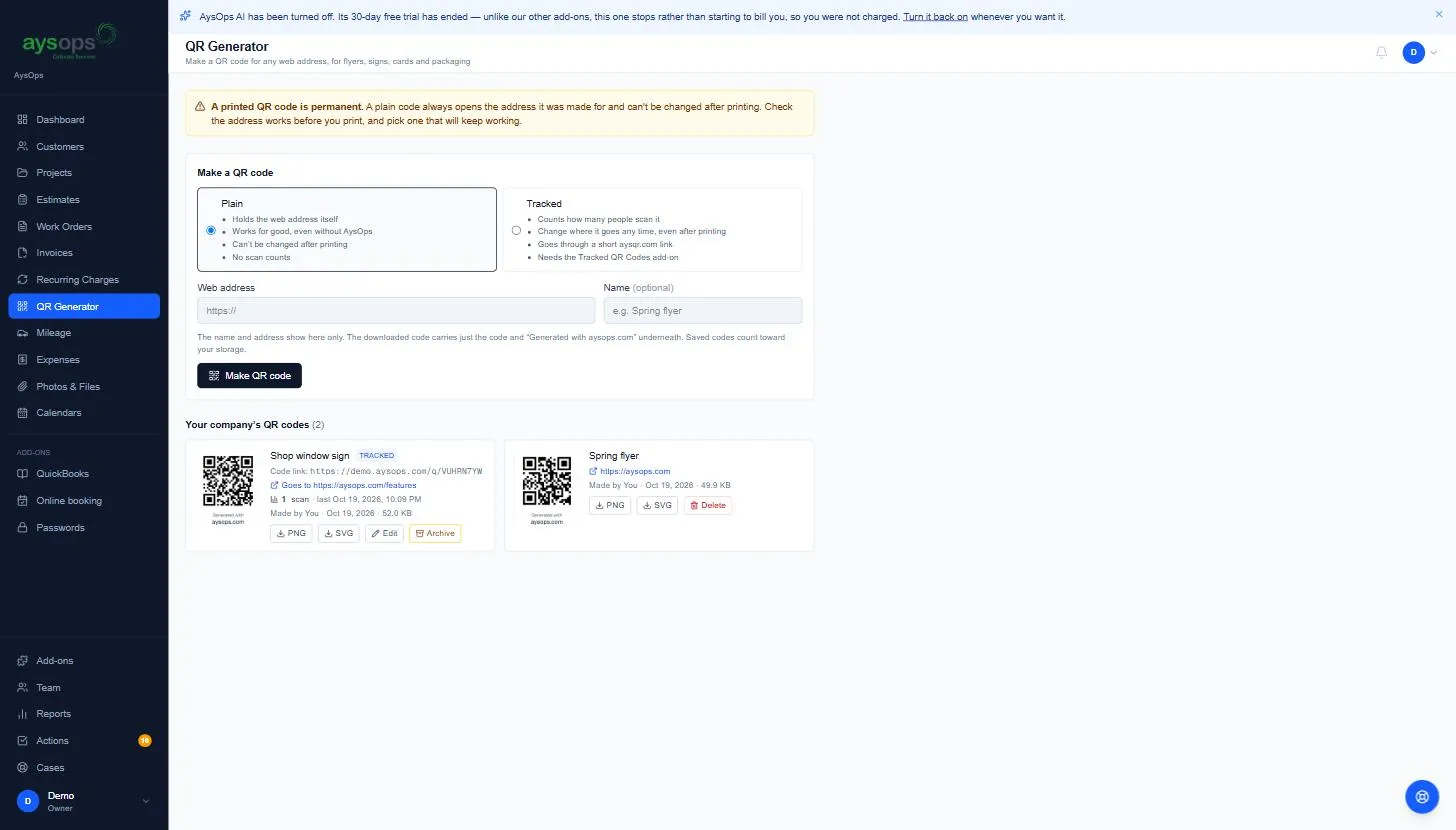Open Passwords add-on

coord(84,528)
